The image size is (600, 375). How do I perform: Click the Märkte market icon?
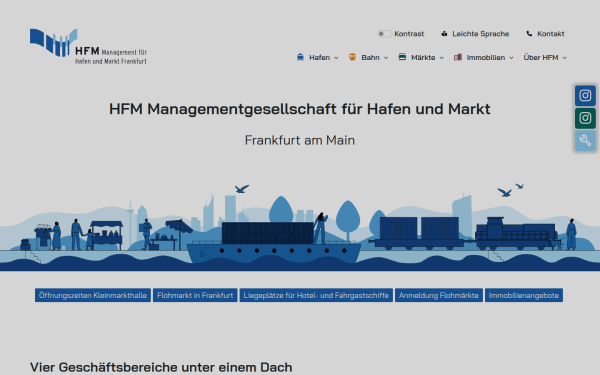click(x=402, y=57)
